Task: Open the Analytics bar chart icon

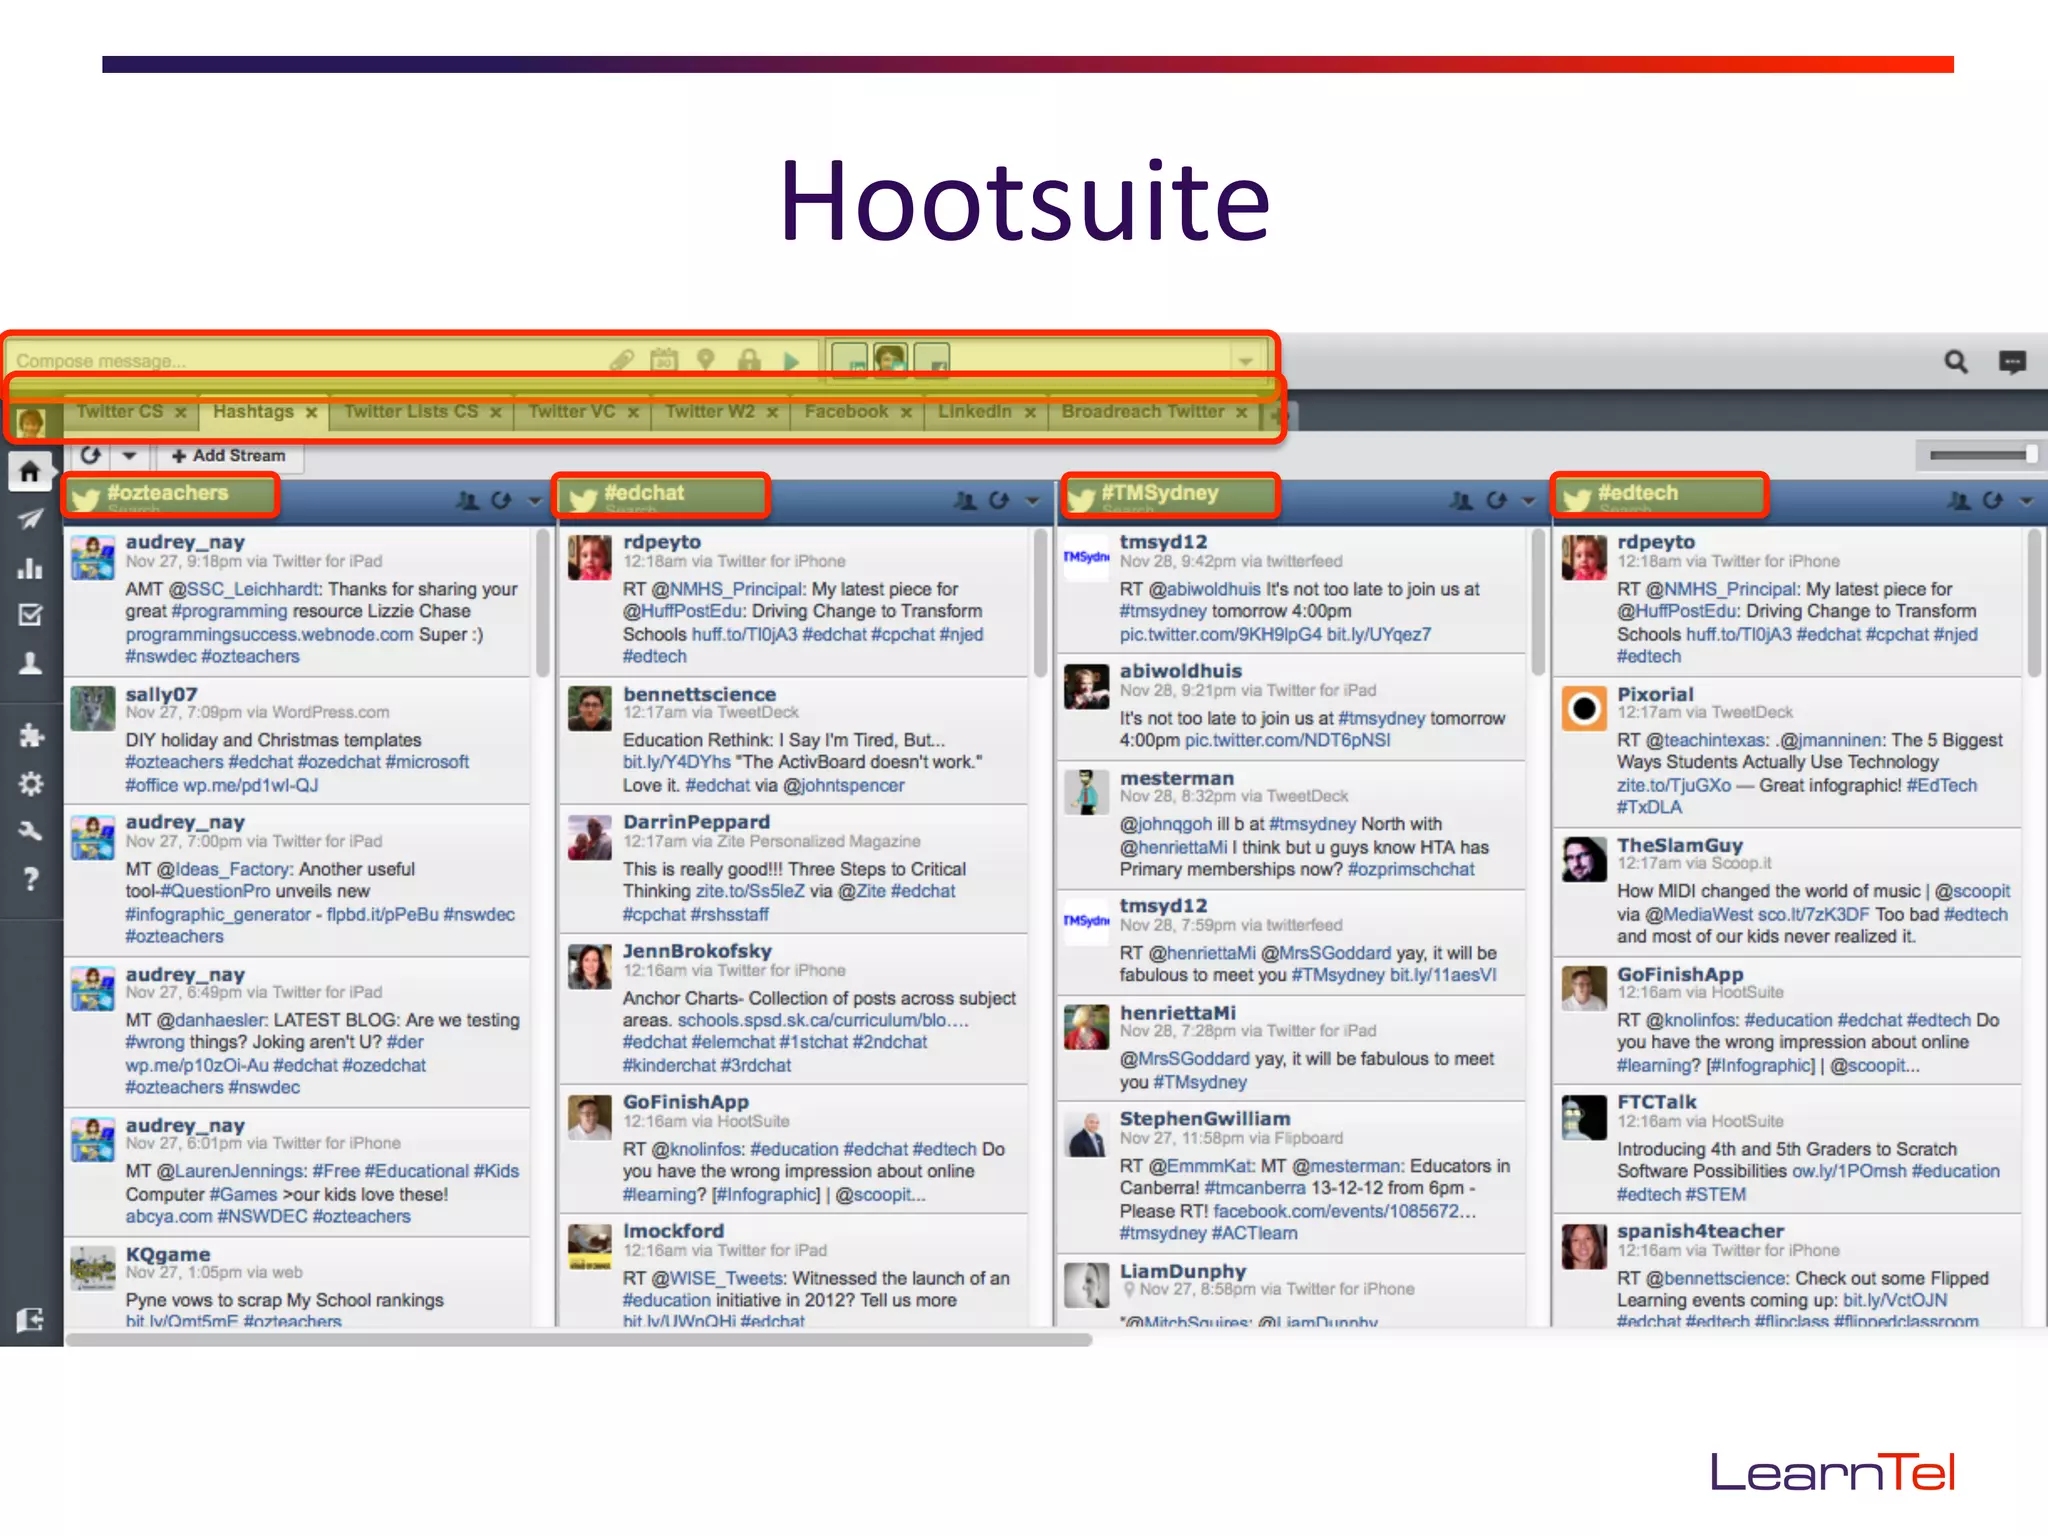Action: pos(30,567)
